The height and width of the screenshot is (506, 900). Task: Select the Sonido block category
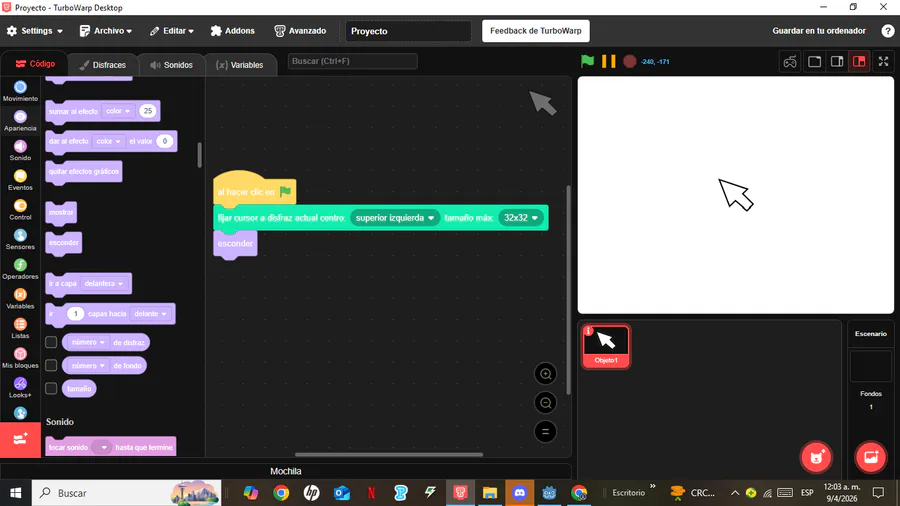(x=20, y=150)
